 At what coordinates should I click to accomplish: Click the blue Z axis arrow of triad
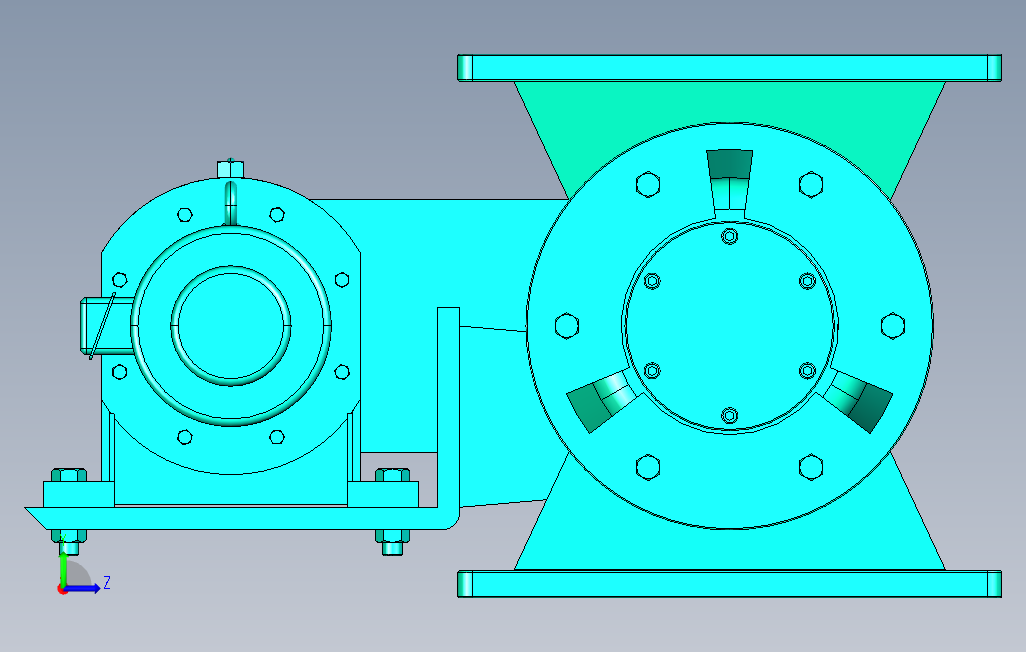pyautogui.click(x=82, y=589)
